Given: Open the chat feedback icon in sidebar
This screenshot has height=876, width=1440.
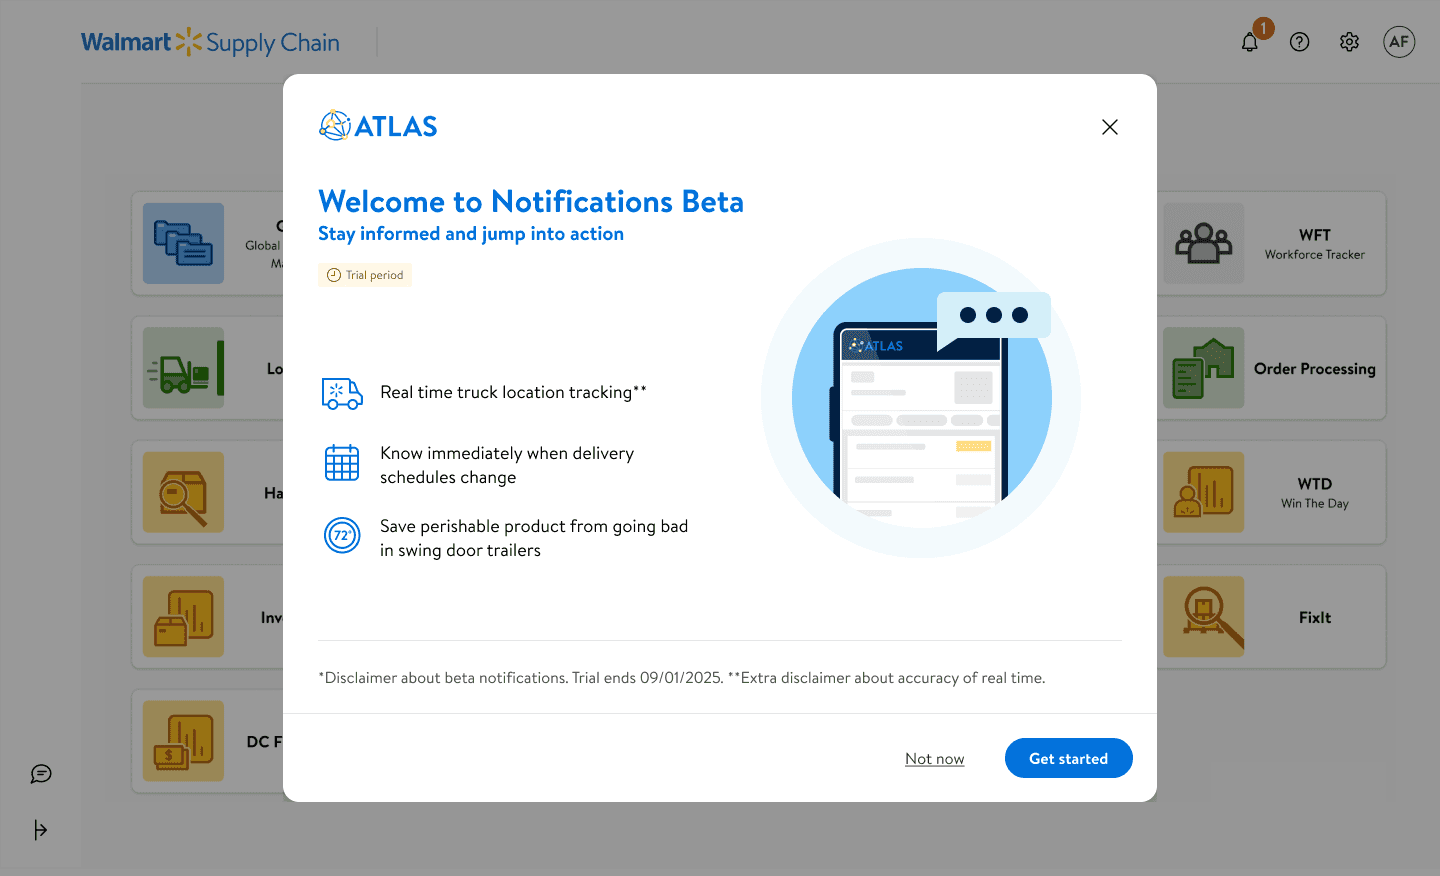Looking at the screenshot, I should tap(41, 774).
